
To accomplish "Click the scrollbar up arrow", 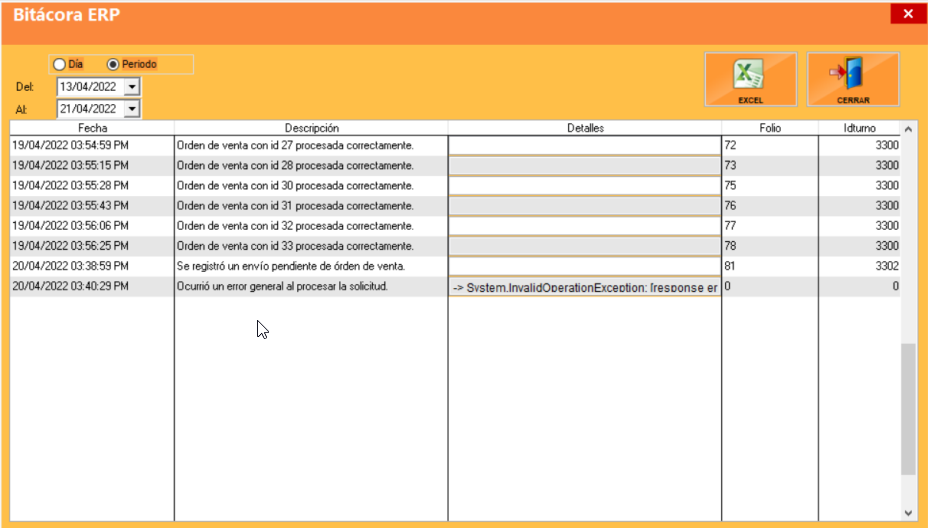I will [x=908, y=128].
